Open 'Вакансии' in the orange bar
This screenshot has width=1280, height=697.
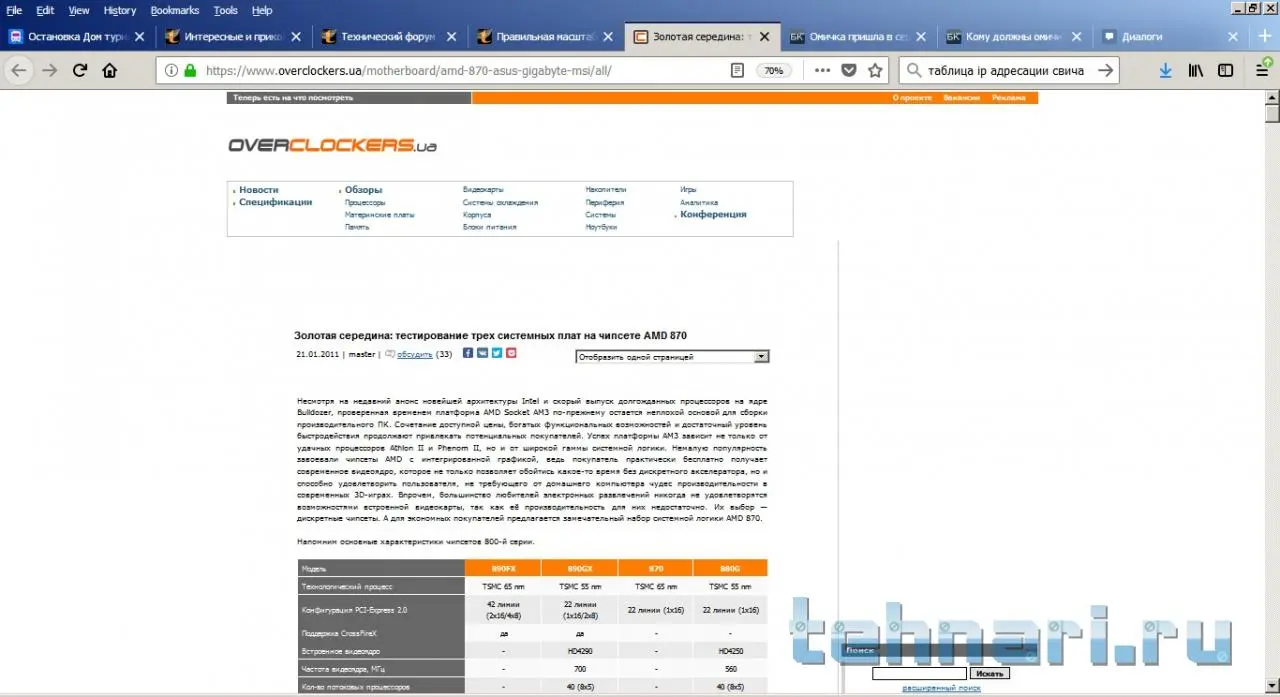point(961,98)
